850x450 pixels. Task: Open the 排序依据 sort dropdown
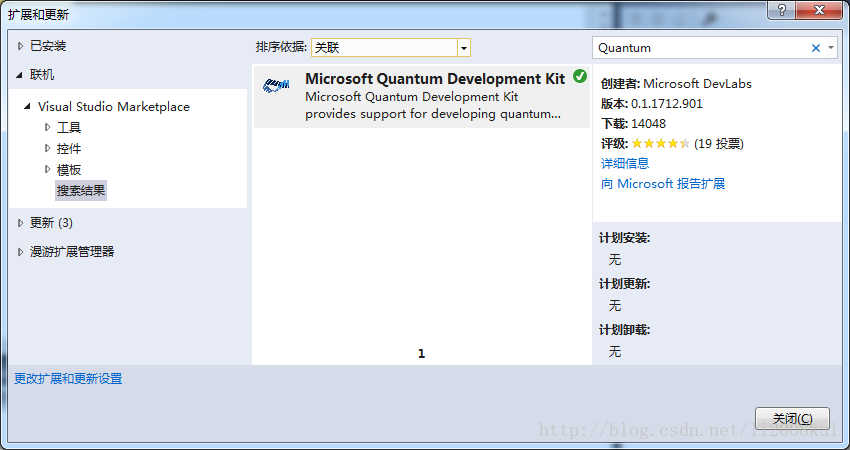(463, 48)
